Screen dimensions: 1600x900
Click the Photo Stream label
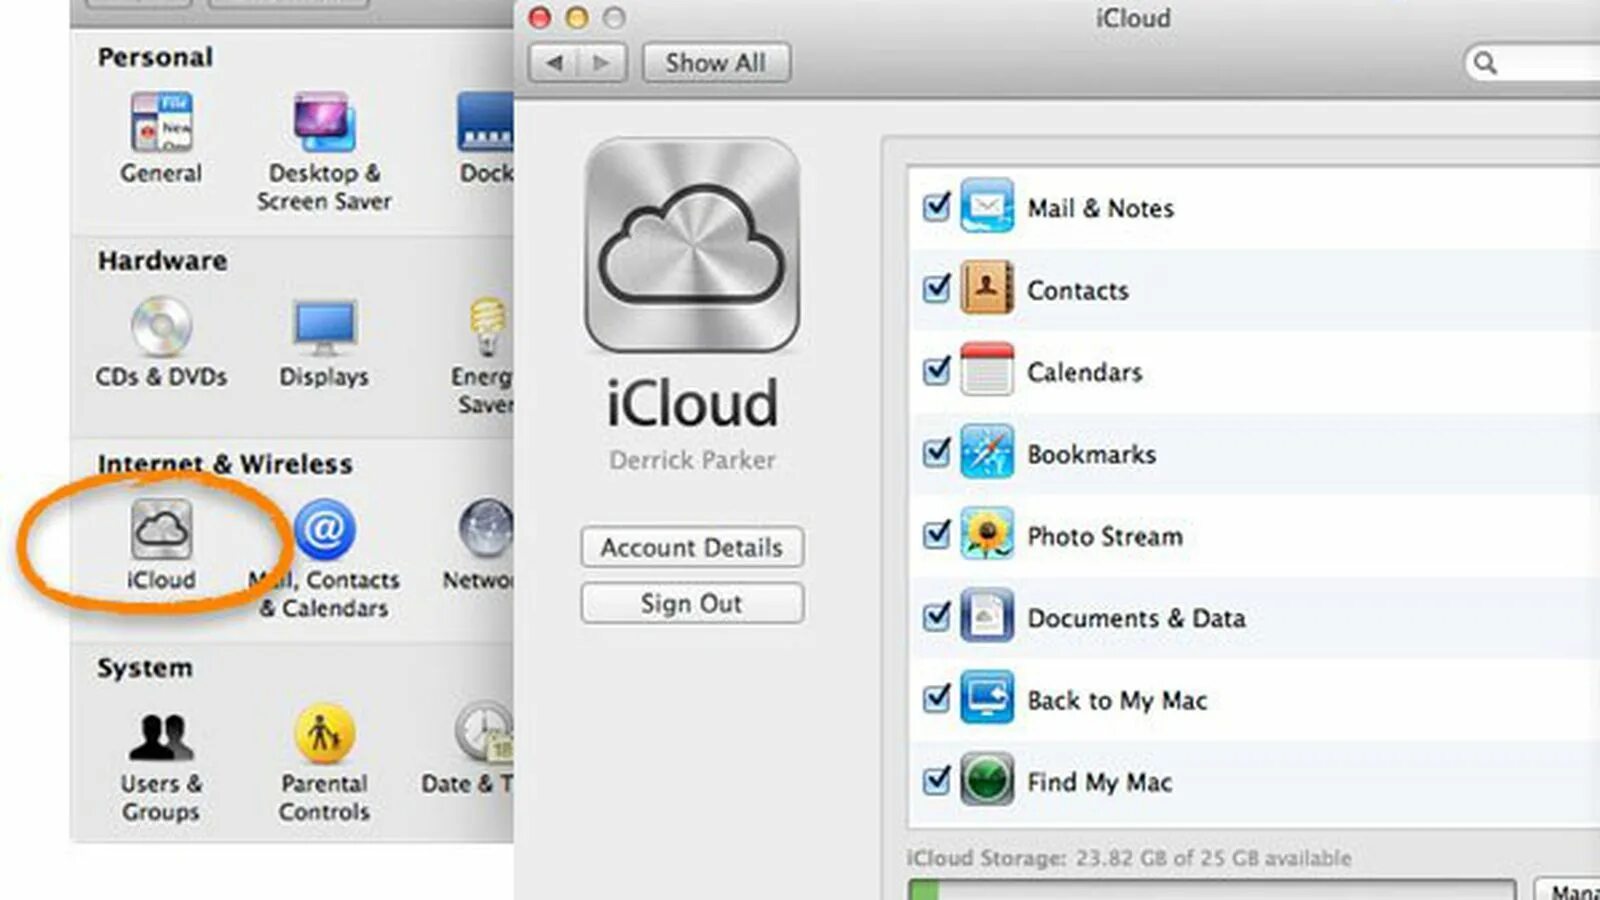point(1105,536)
